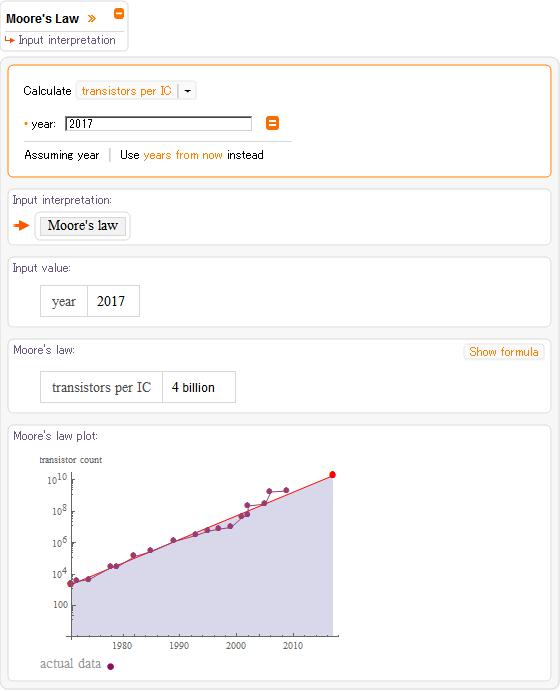Viewport: 560px width, 691px height.
Task: Click the orange arrow beside Moore's law interpretation
Action: [21, 226]
